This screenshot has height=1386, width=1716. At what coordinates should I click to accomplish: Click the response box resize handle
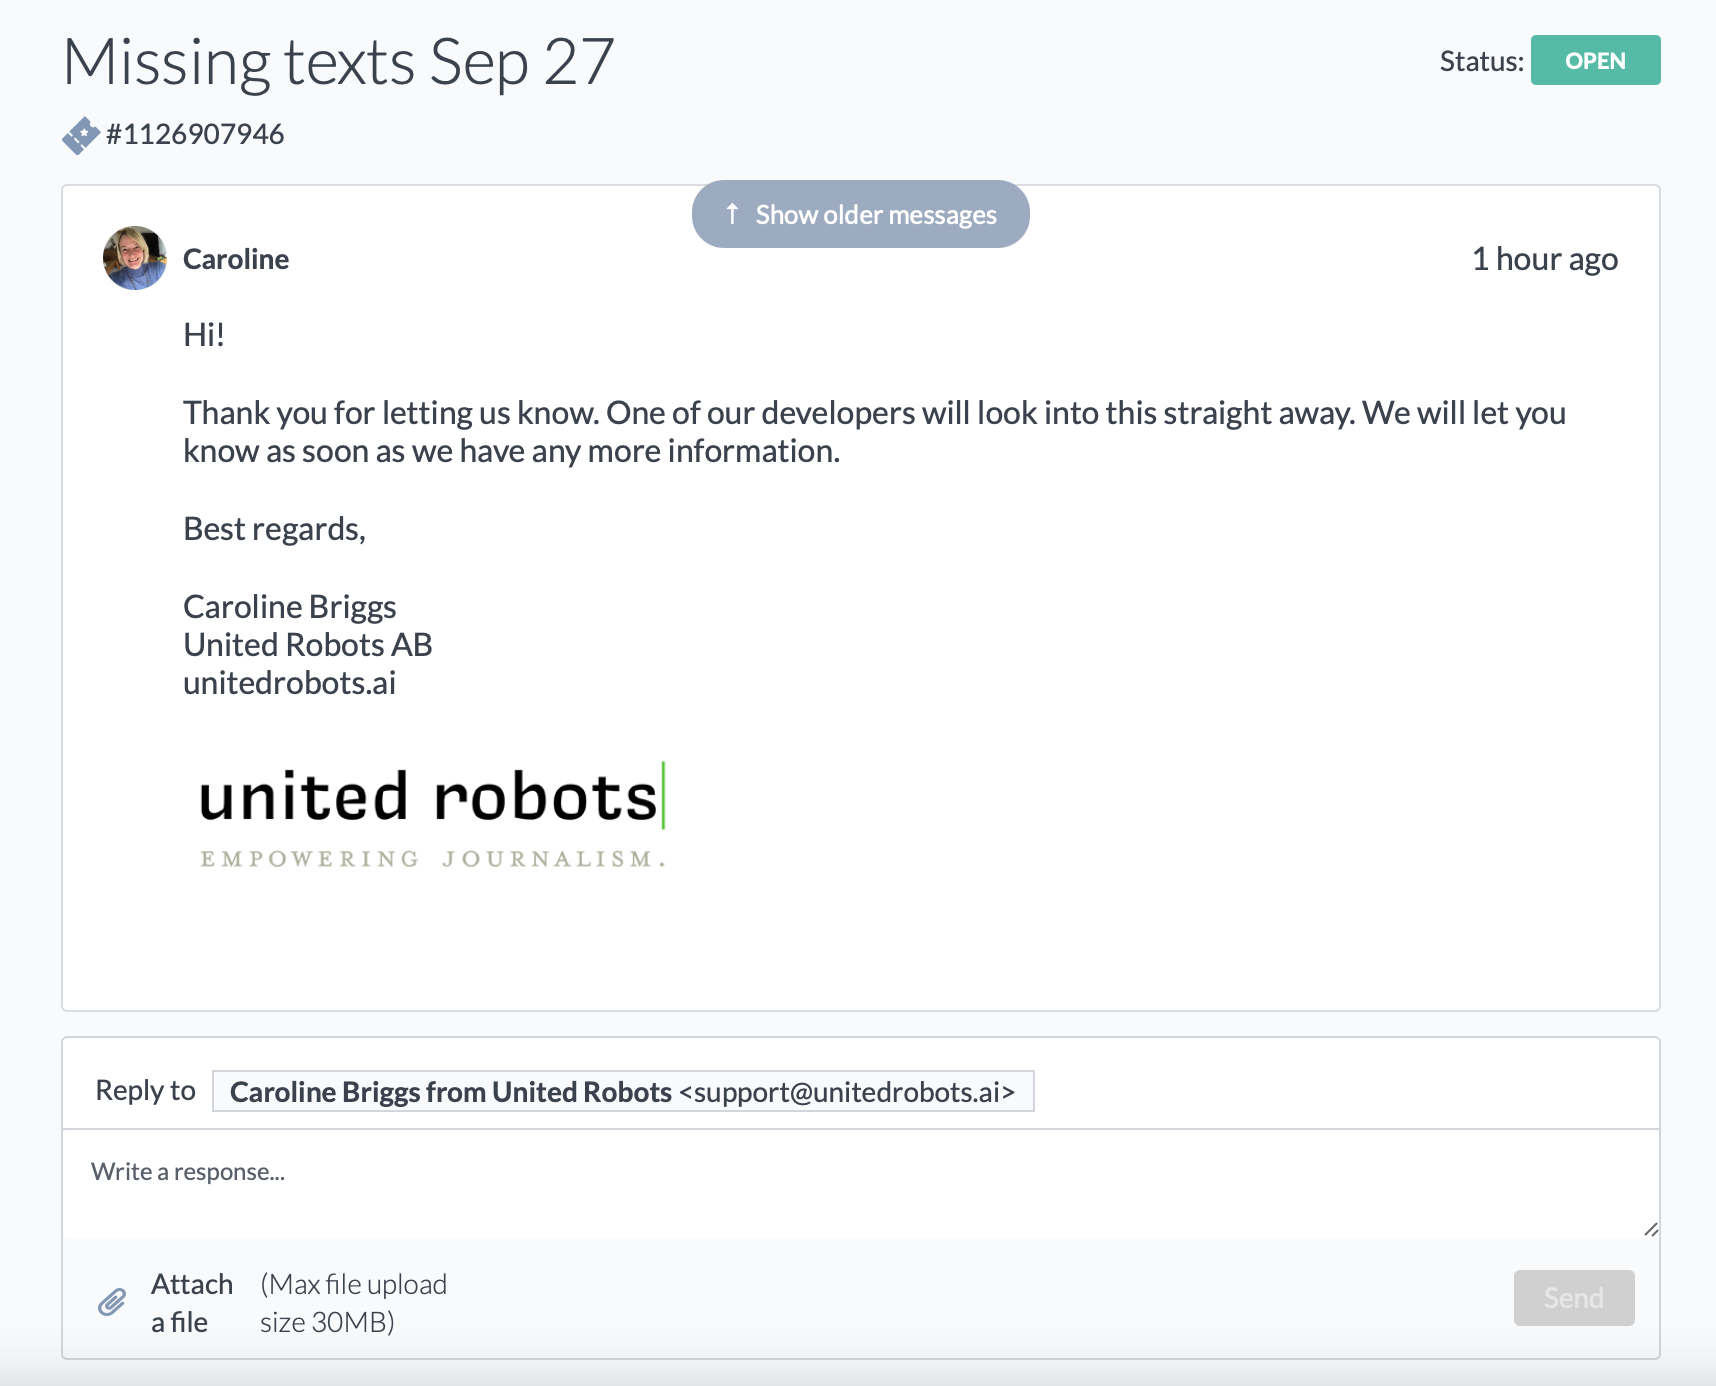click(x=1650, y=1229)
